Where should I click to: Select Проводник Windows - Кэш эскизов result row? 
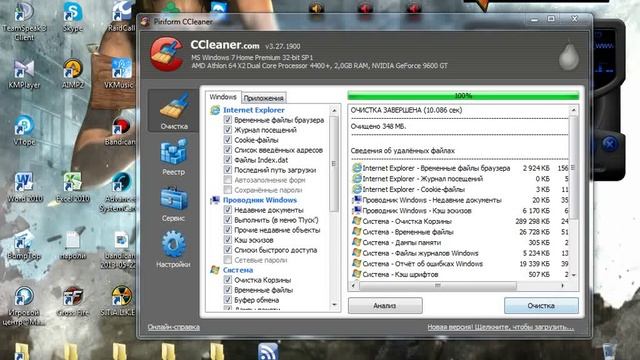coord(460,211)
